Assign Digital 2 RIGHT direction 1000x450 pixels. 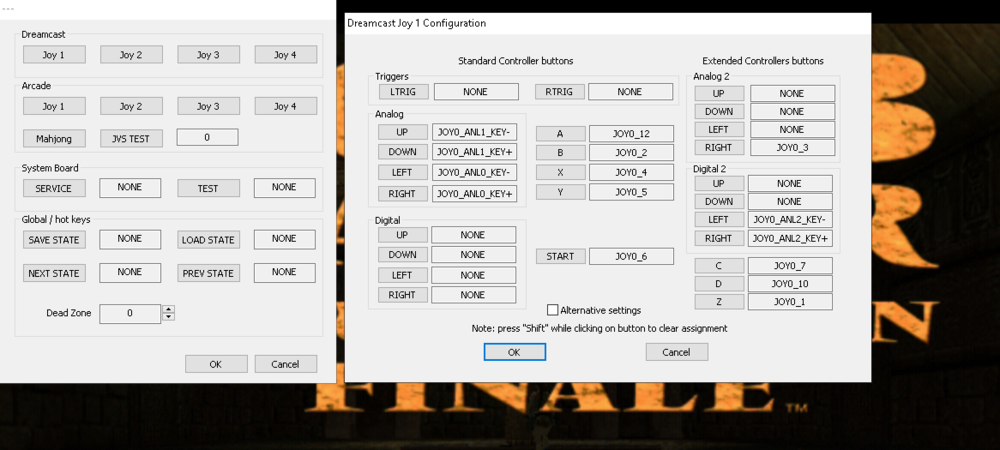(719, 238)
